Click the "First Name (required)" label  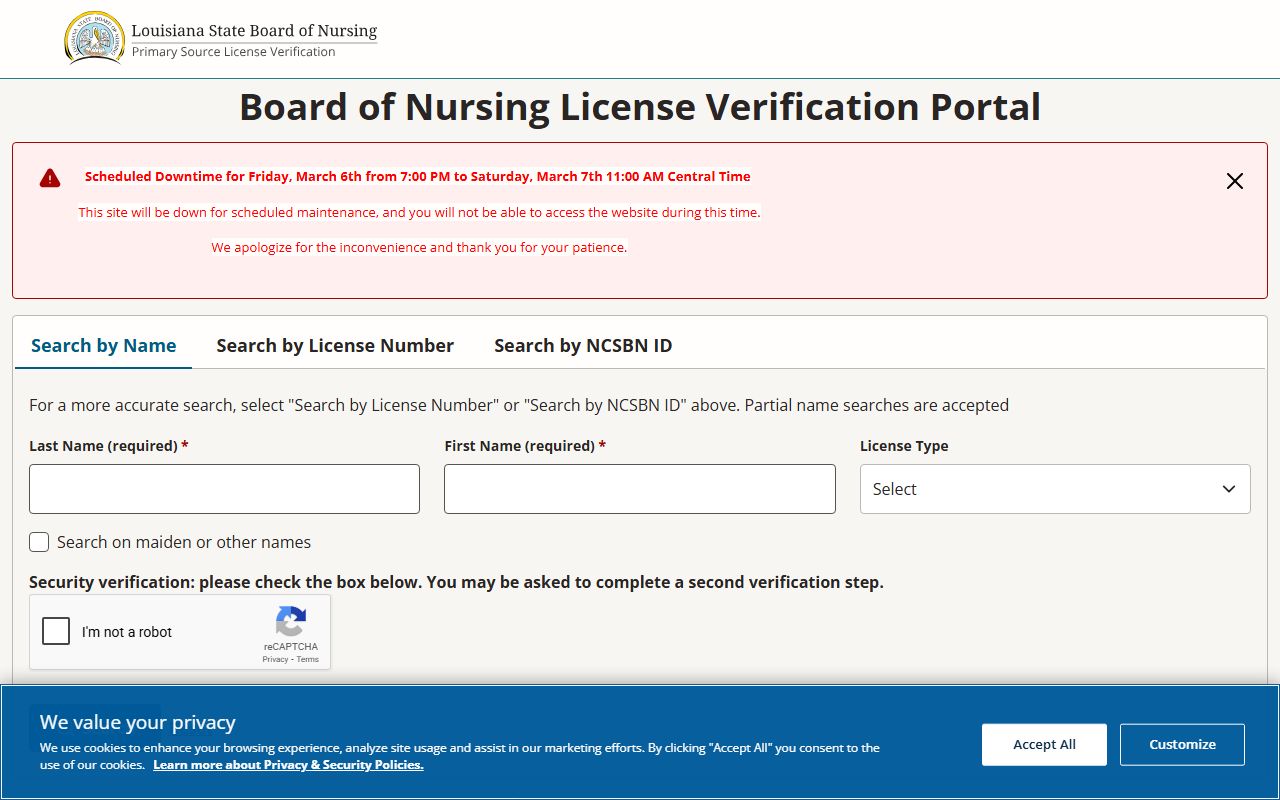click(525, 446)
